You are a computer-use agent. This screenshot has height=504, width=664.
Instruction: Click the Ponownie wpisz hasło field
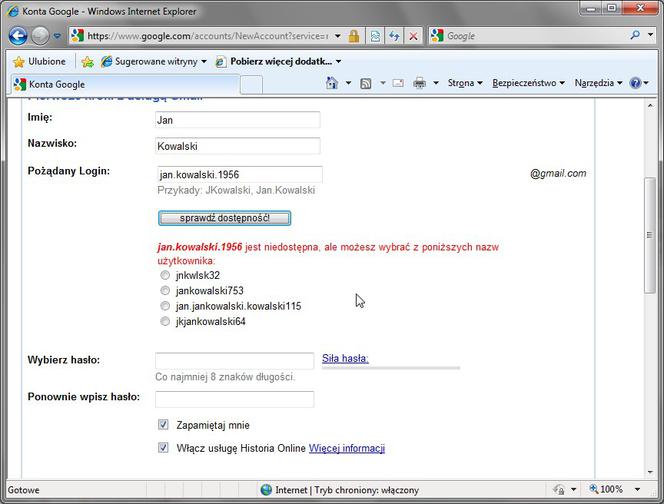235,399
